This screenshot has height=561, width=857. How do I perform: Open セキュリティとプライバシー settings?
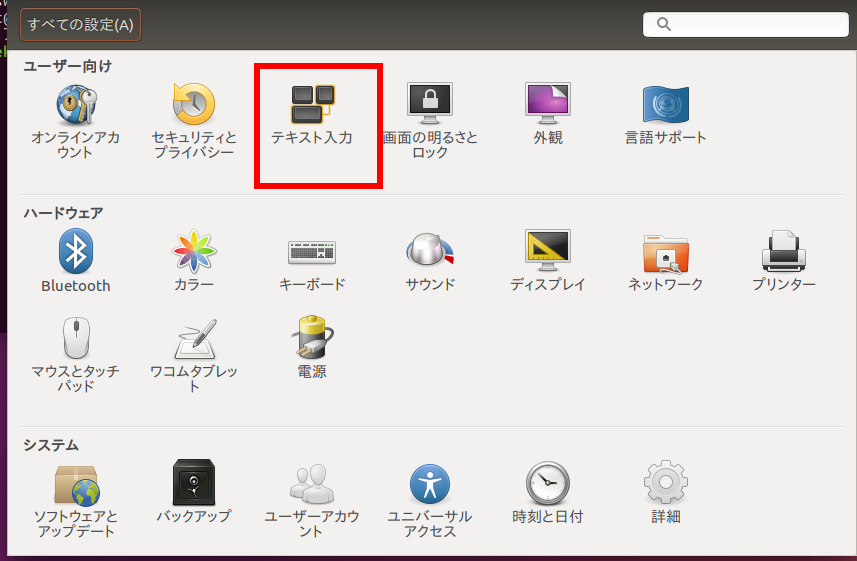193,121
